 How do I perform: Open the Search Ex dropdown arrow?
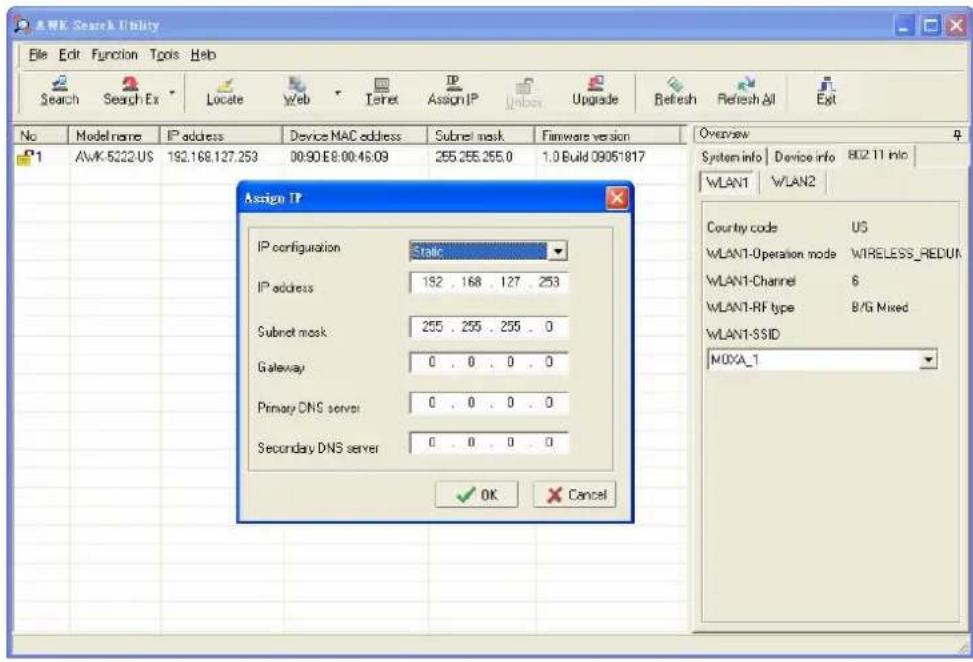coord(173,94)
